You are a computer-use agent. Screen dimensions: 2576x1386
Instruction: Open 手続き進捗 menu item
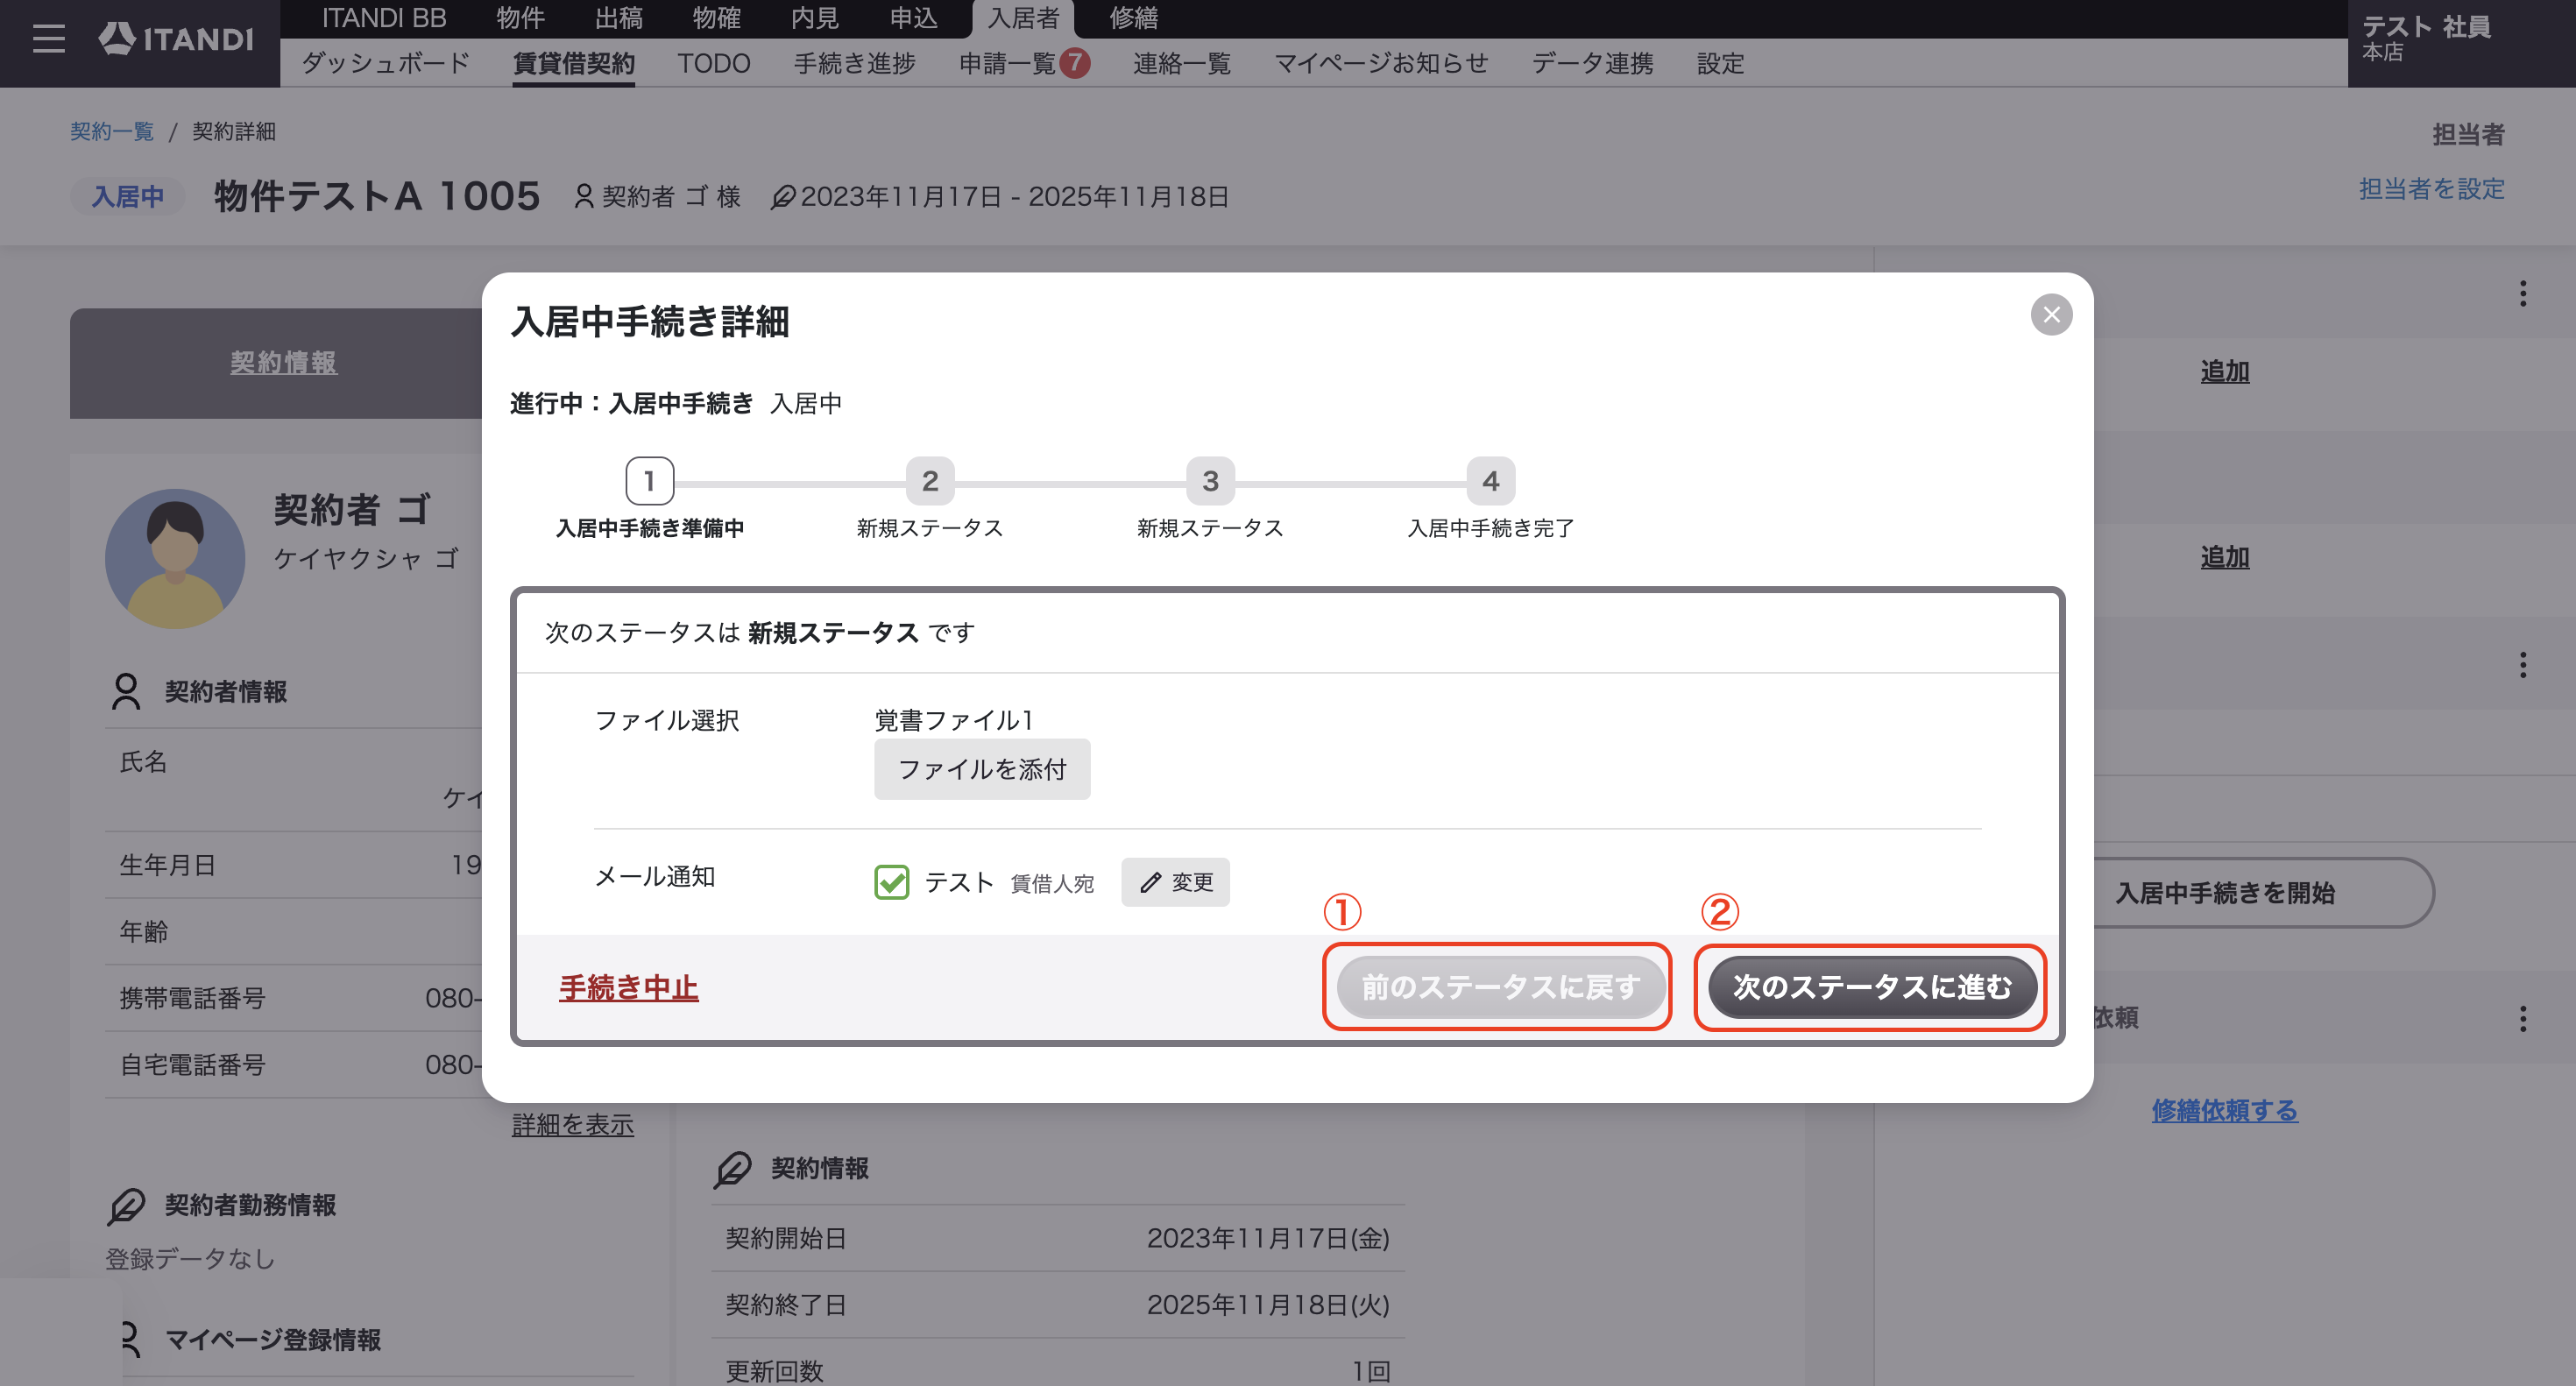(x=855, y=63)
